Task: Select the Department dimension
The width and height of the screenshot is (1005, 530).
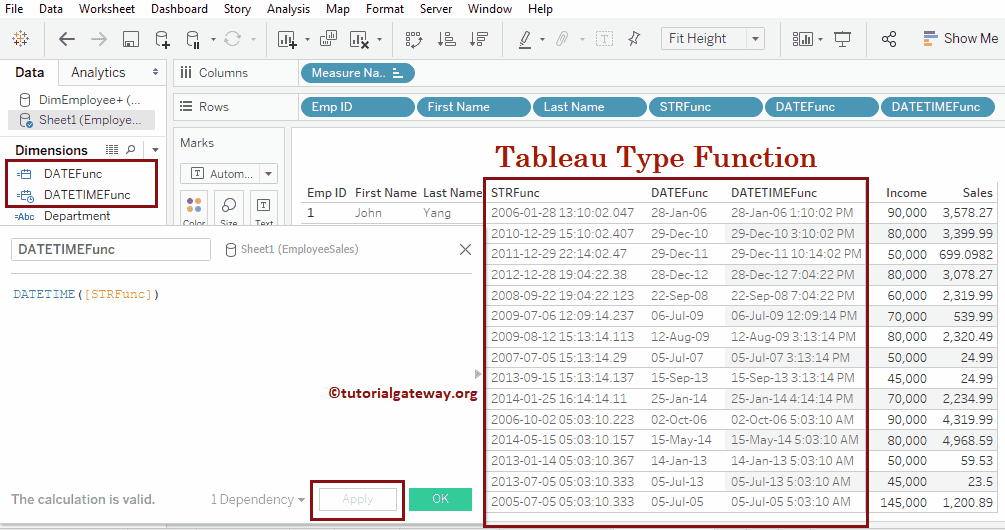Action: pyautogui.click(x=76, y=216)
